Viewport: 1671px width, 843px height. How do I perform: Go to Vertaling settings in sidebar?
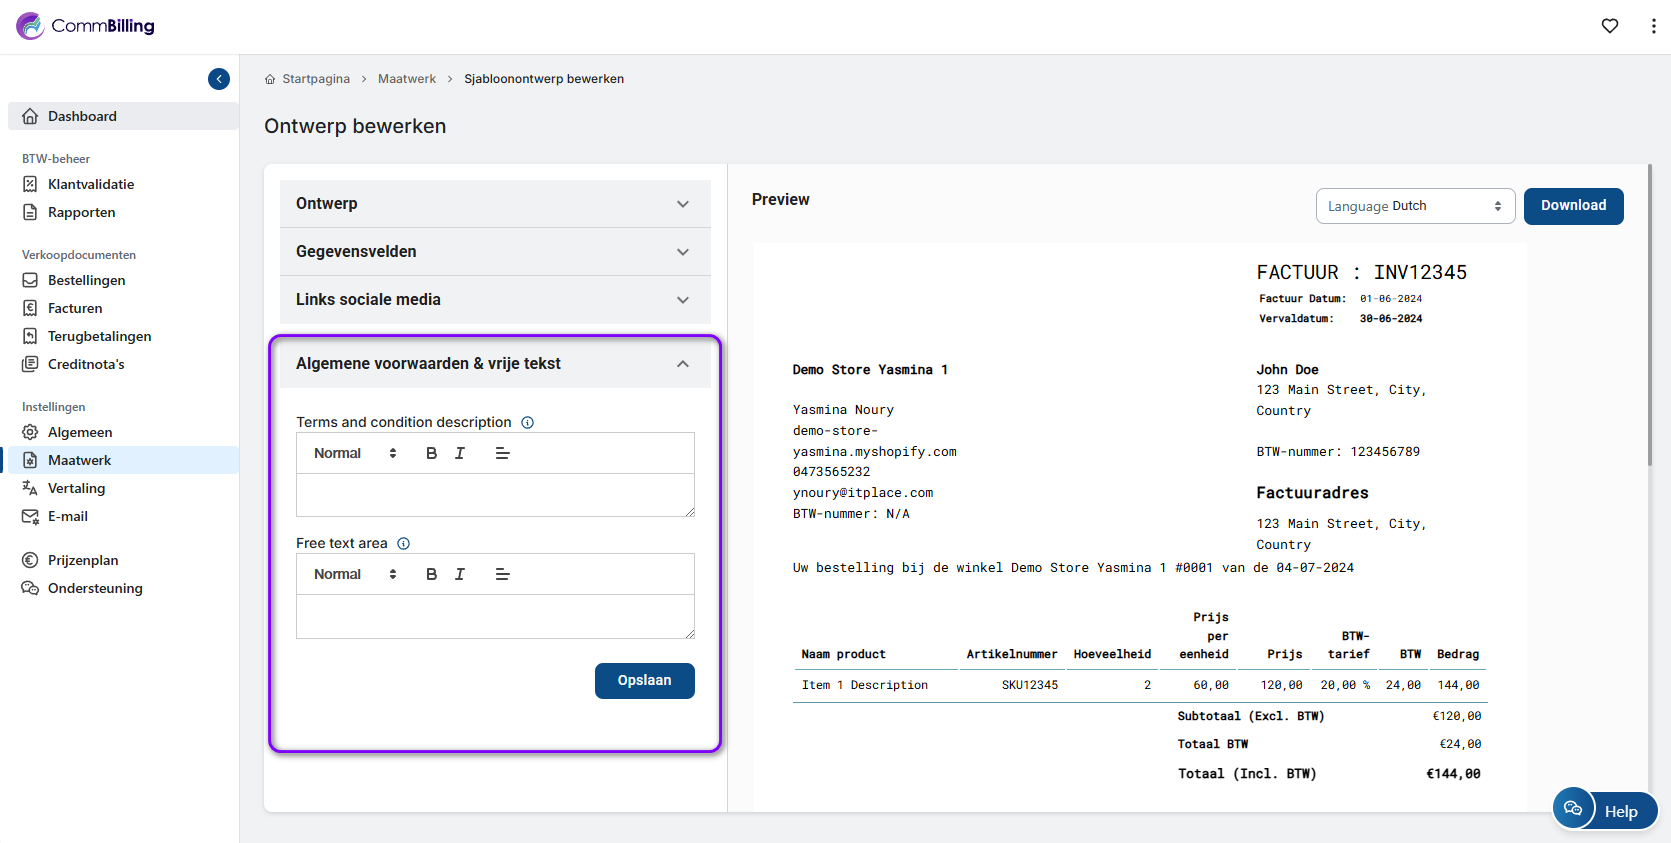[x=76, y=488]
